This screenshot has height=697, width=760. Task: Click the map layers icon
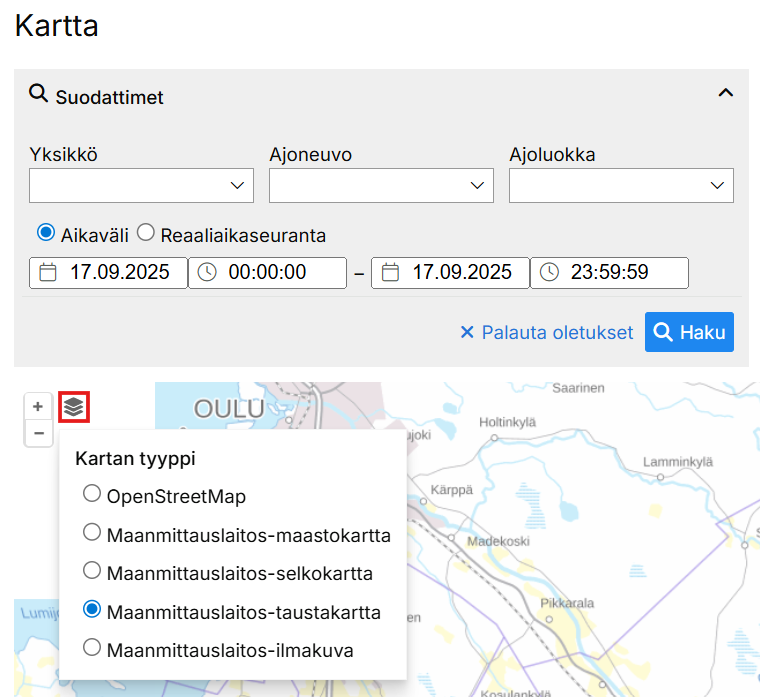(74, 407)
